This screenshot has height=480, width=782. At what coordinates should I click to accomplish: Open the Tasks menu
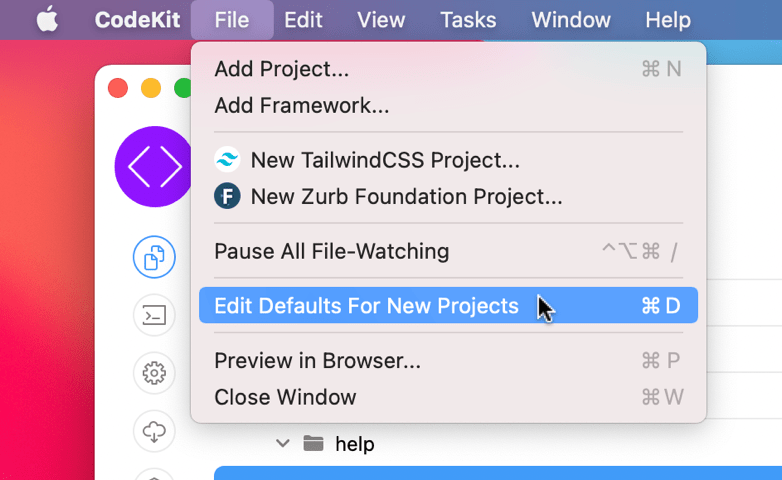[x=468, y=20]
